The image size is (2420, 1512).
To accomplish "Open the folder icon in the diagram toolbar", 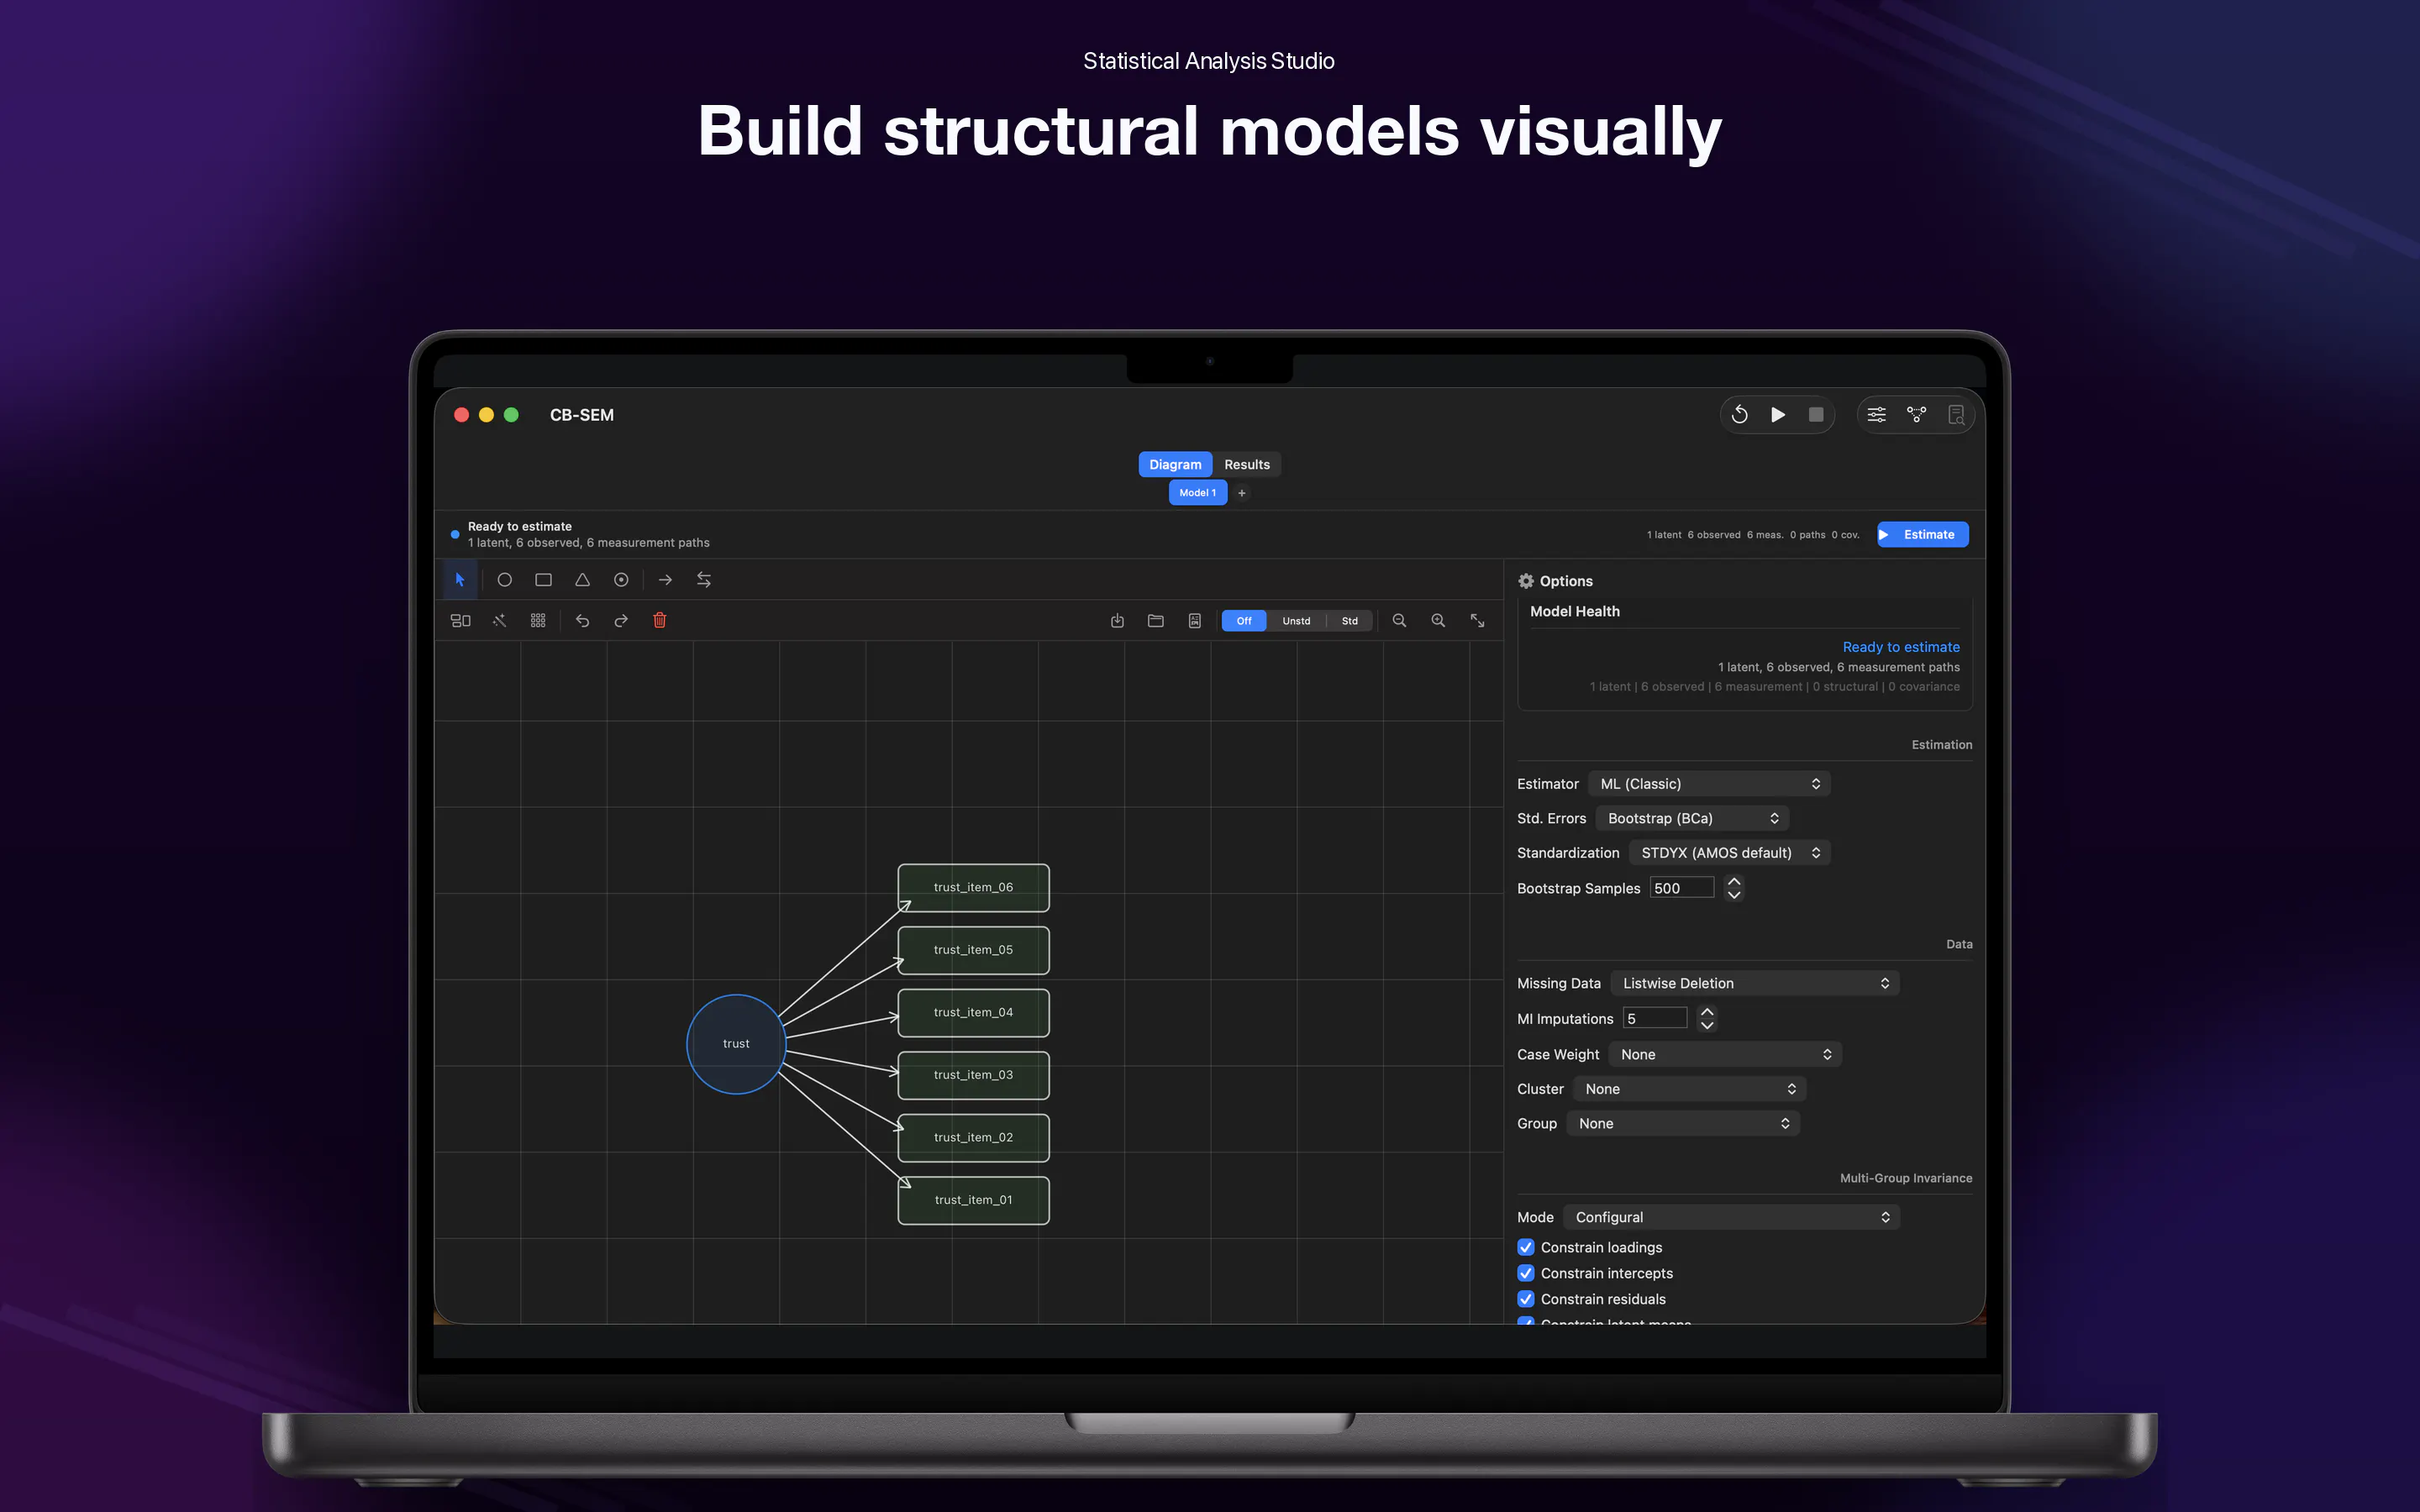I will (x=1156, y=621).
